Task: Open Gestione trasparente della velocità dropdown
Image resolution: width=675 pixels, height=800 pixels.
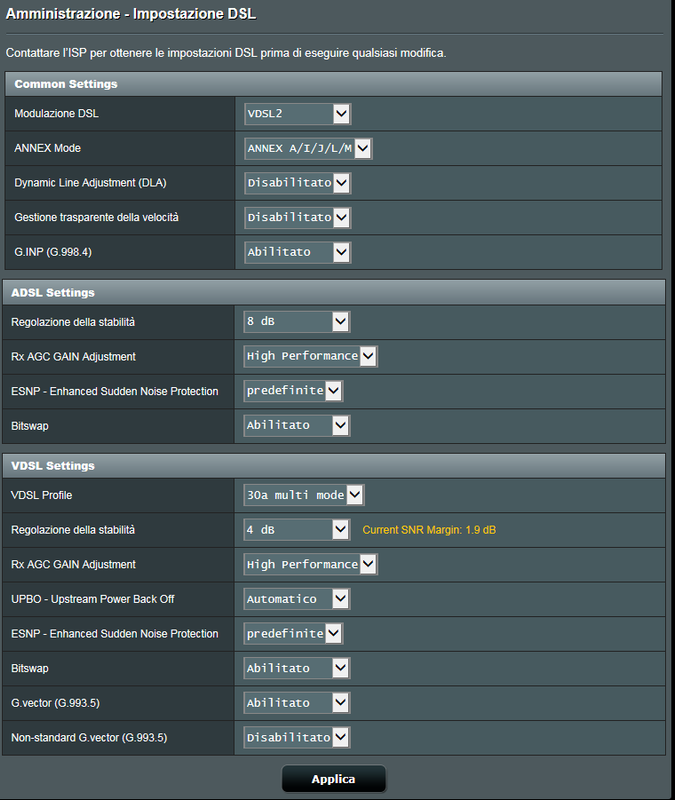Action: 297,217
